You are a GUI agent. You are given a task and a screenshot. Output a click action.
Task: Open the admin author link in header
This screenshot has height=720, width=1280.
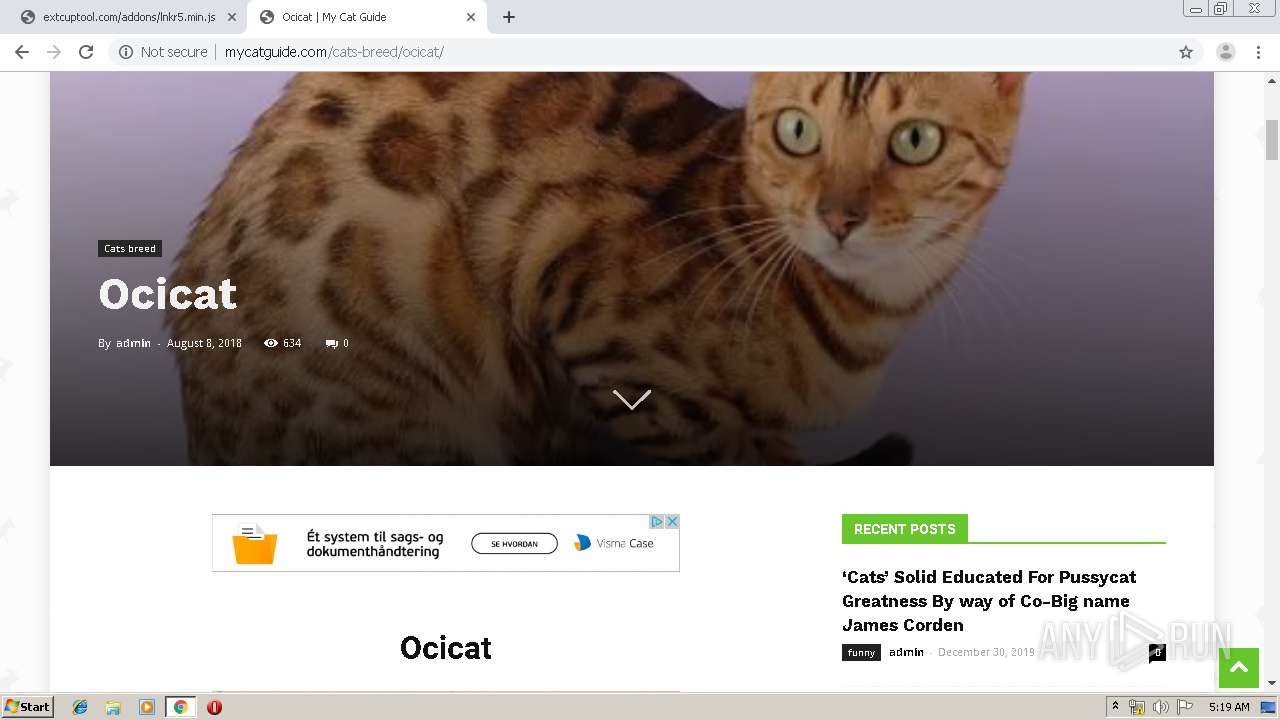(133, 343)
